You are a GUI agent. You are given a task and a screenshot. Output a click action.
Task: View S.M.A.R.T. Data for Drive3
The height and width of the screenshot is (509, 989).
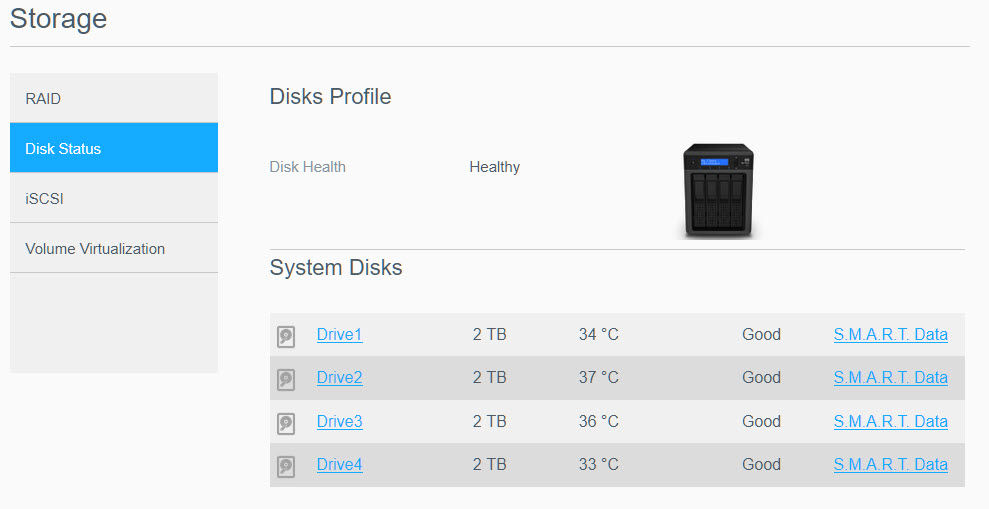890,422
